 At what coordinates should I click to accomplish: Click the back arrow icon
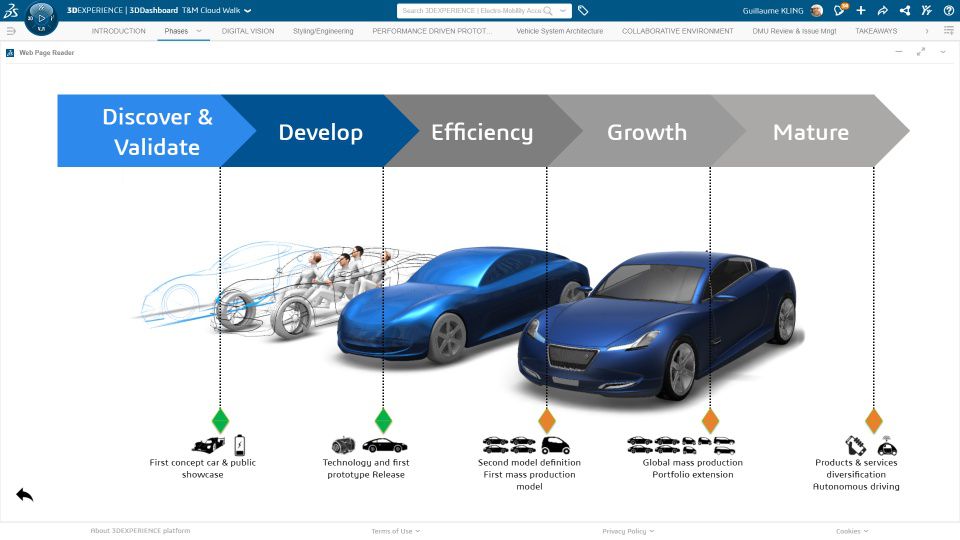click(25, 494)
